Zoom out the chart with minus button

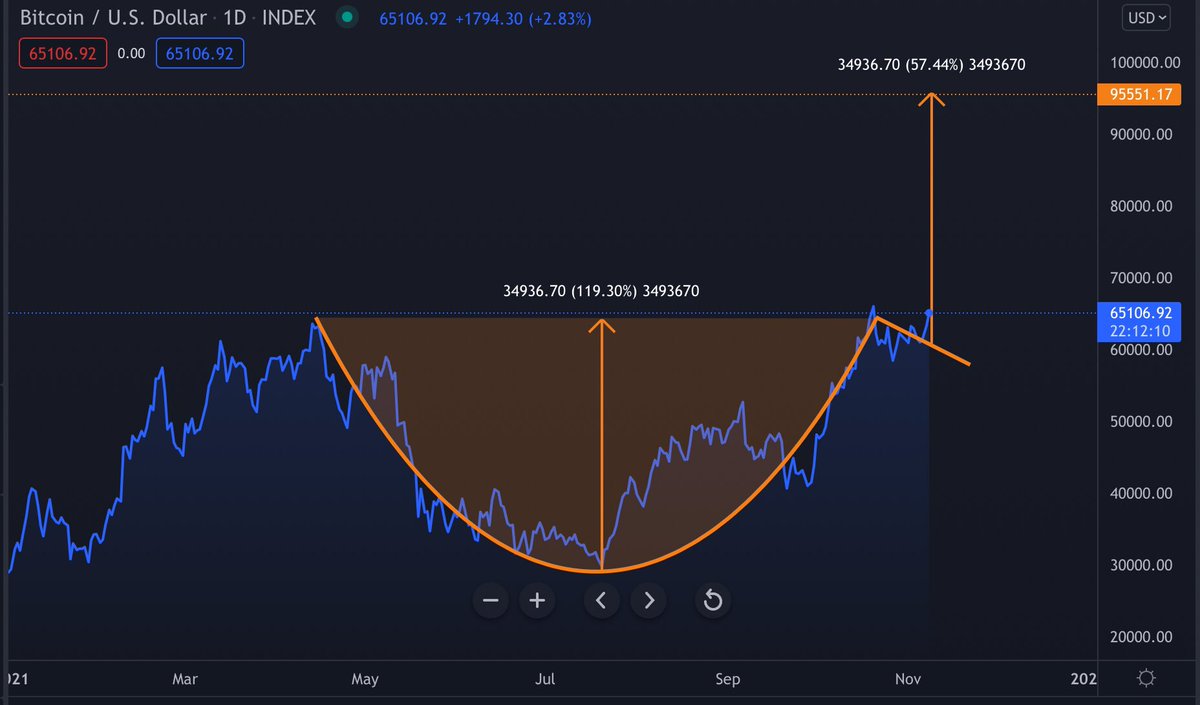pyautogui.click(x=490, y=600)
